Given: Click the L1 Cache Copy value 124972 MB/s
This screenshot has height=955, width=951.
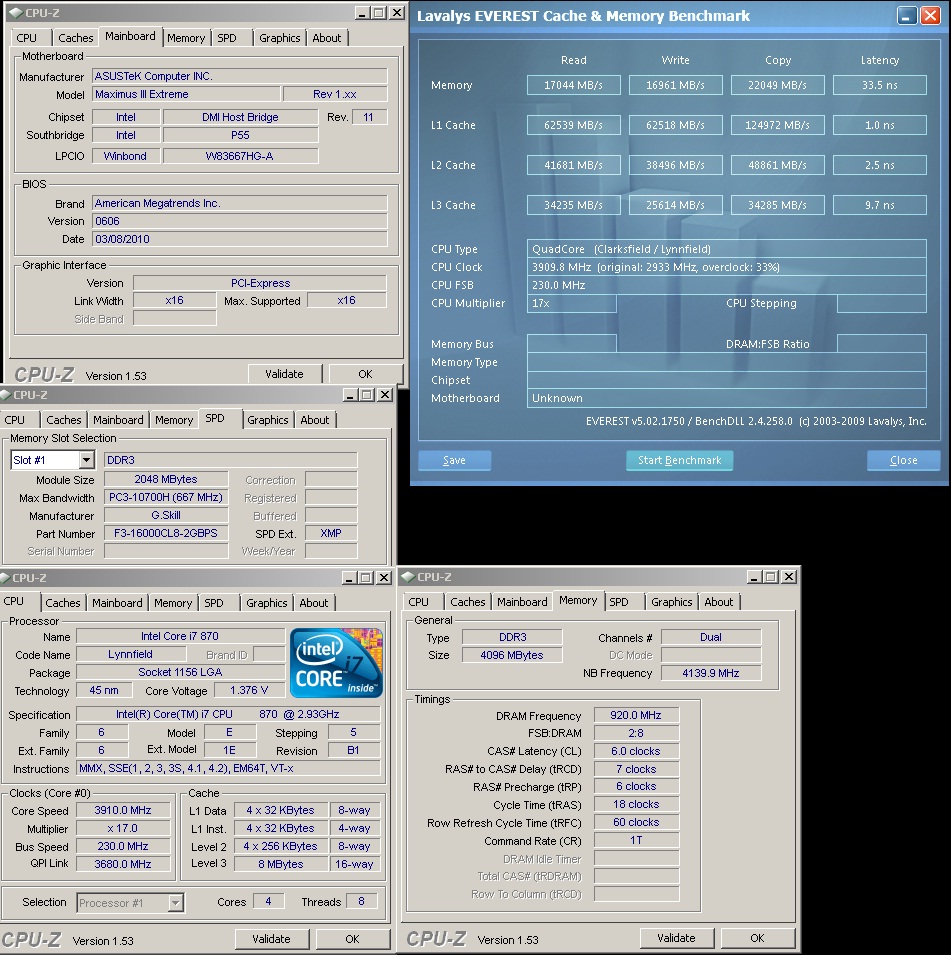Looking at the screenshot, I should [777, 125].
